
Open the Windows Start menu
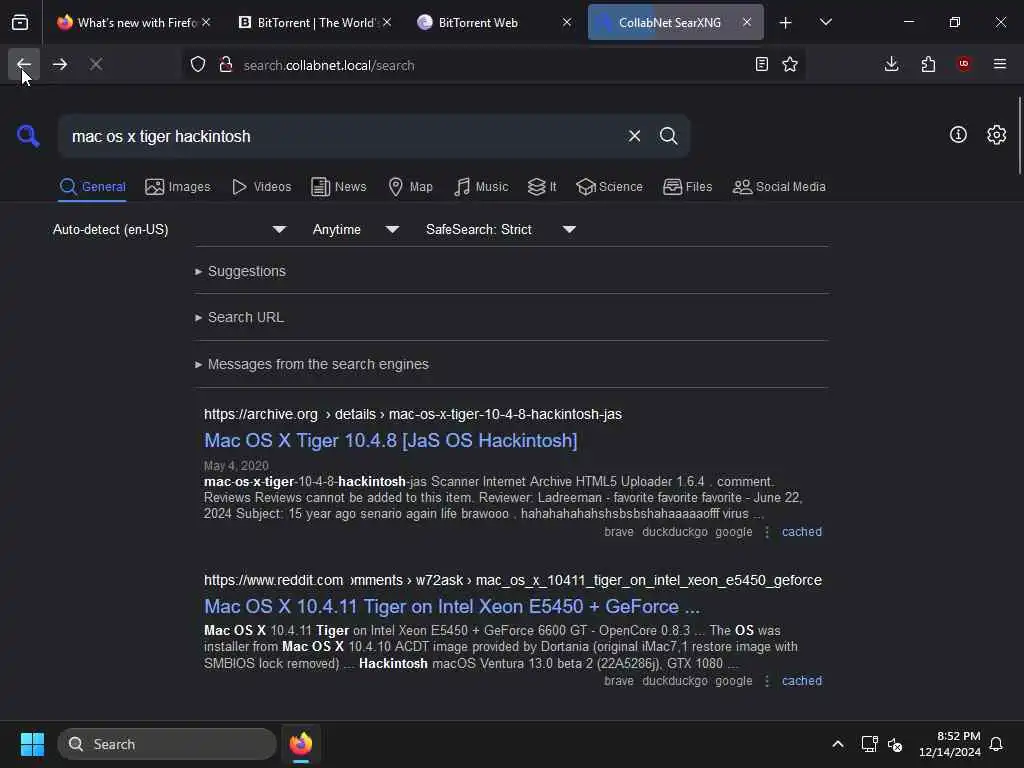(x=32, y=744)
